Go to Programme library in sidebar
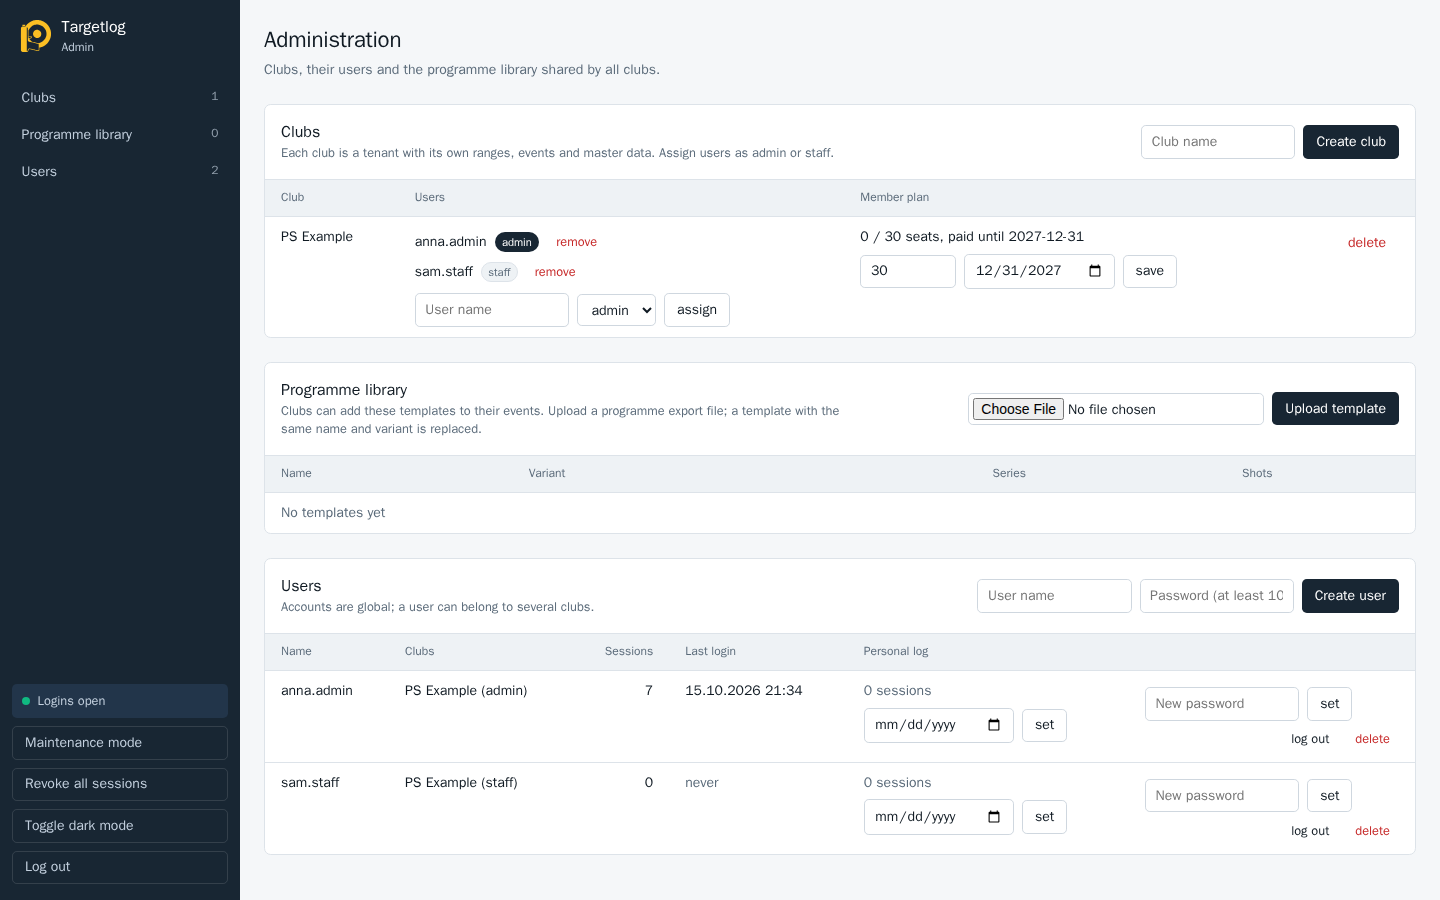 click(x=120, y=134)
